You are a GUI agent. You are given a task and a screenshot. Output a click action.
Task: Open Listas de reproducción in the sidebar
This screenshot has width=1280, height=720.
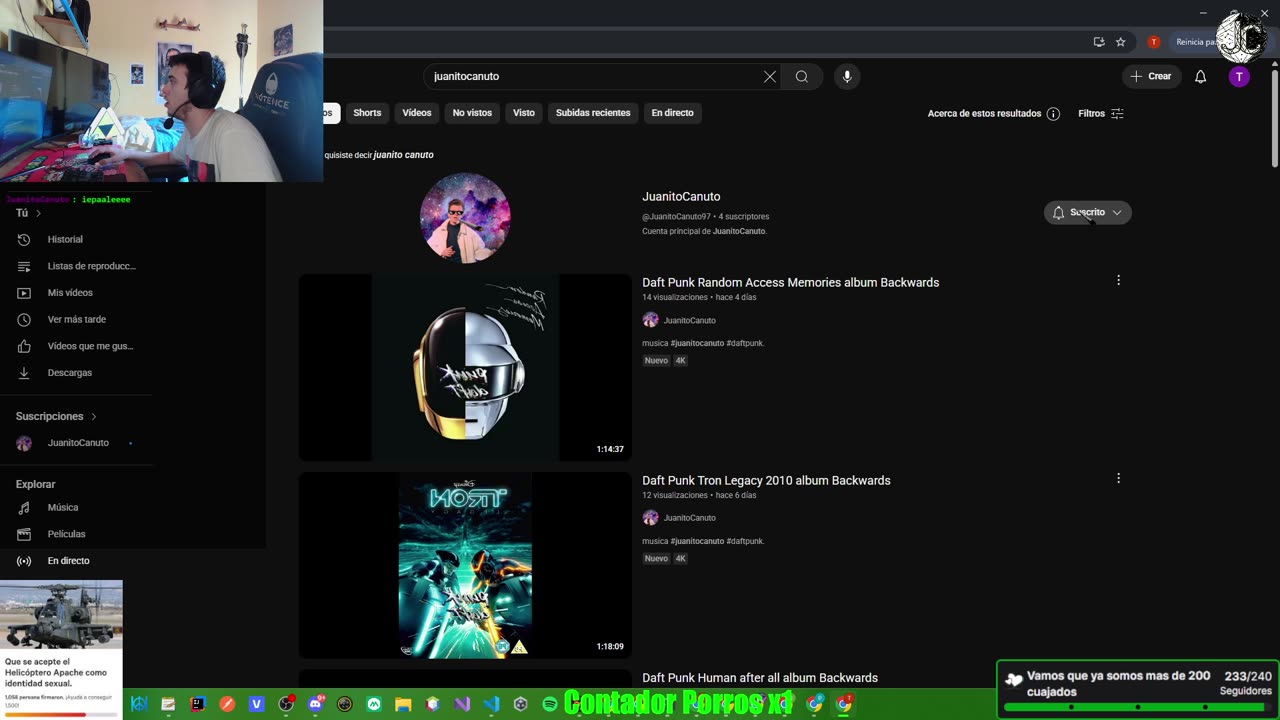coord(76,266)
